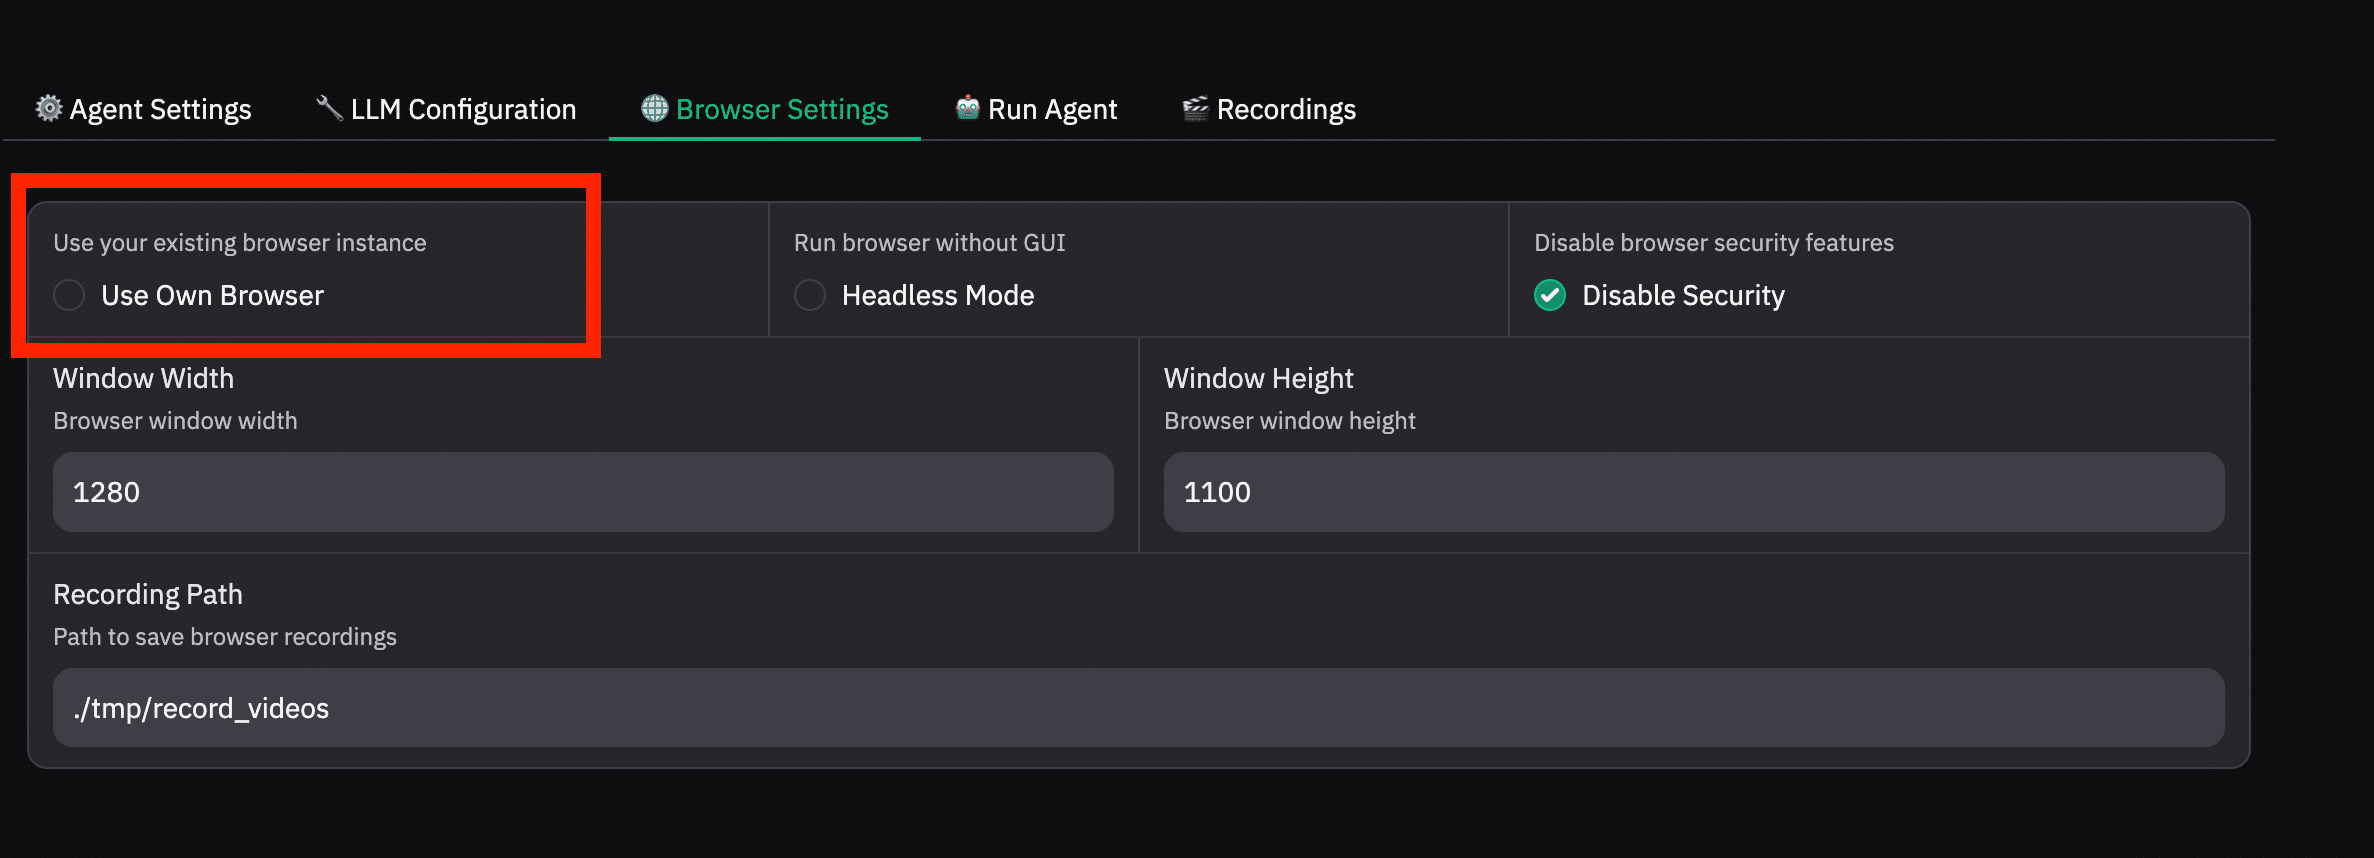
Task: Click the globe icon beside Browser Settings
Action: tap(655, 108)
